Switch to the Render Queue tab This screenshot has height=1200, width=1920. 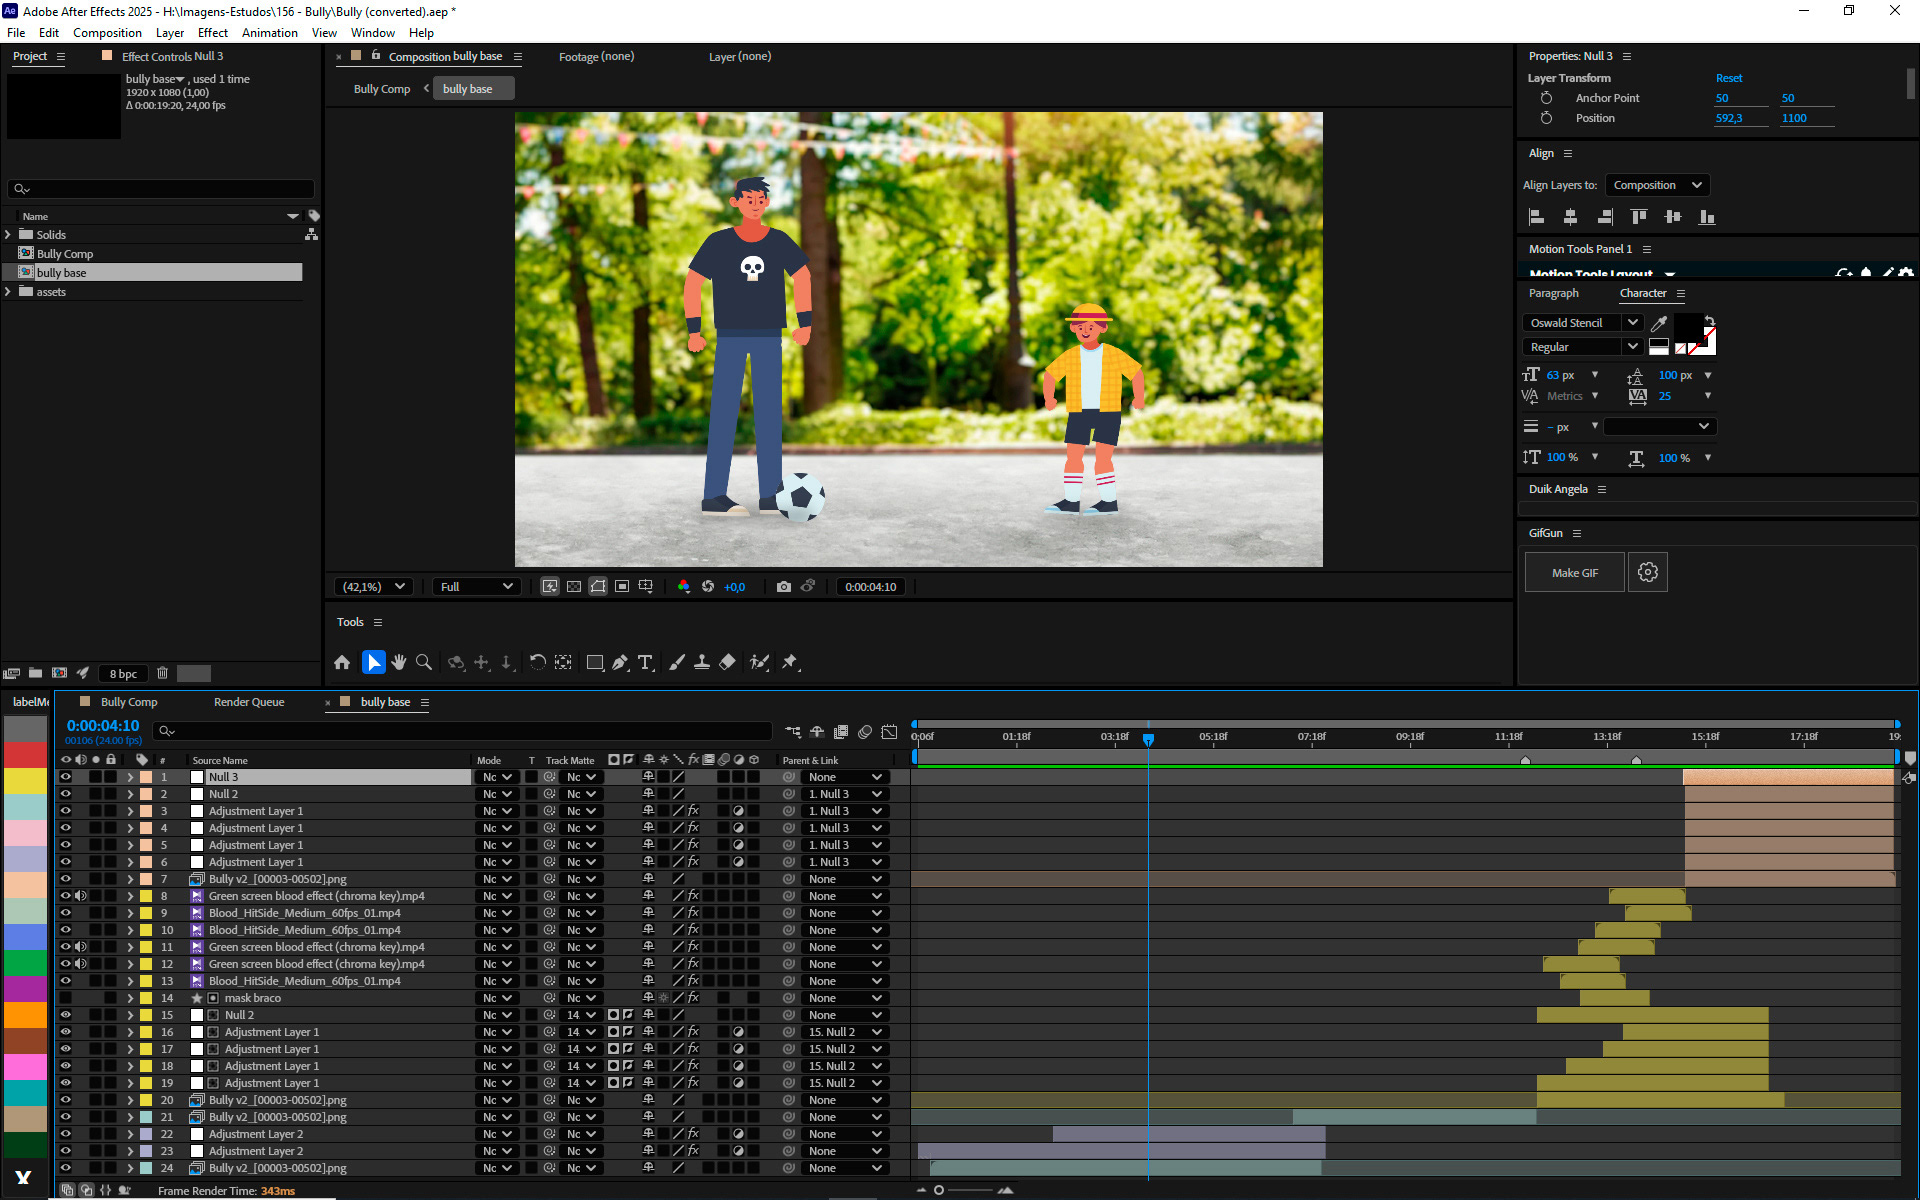click(x=249, y=702)
